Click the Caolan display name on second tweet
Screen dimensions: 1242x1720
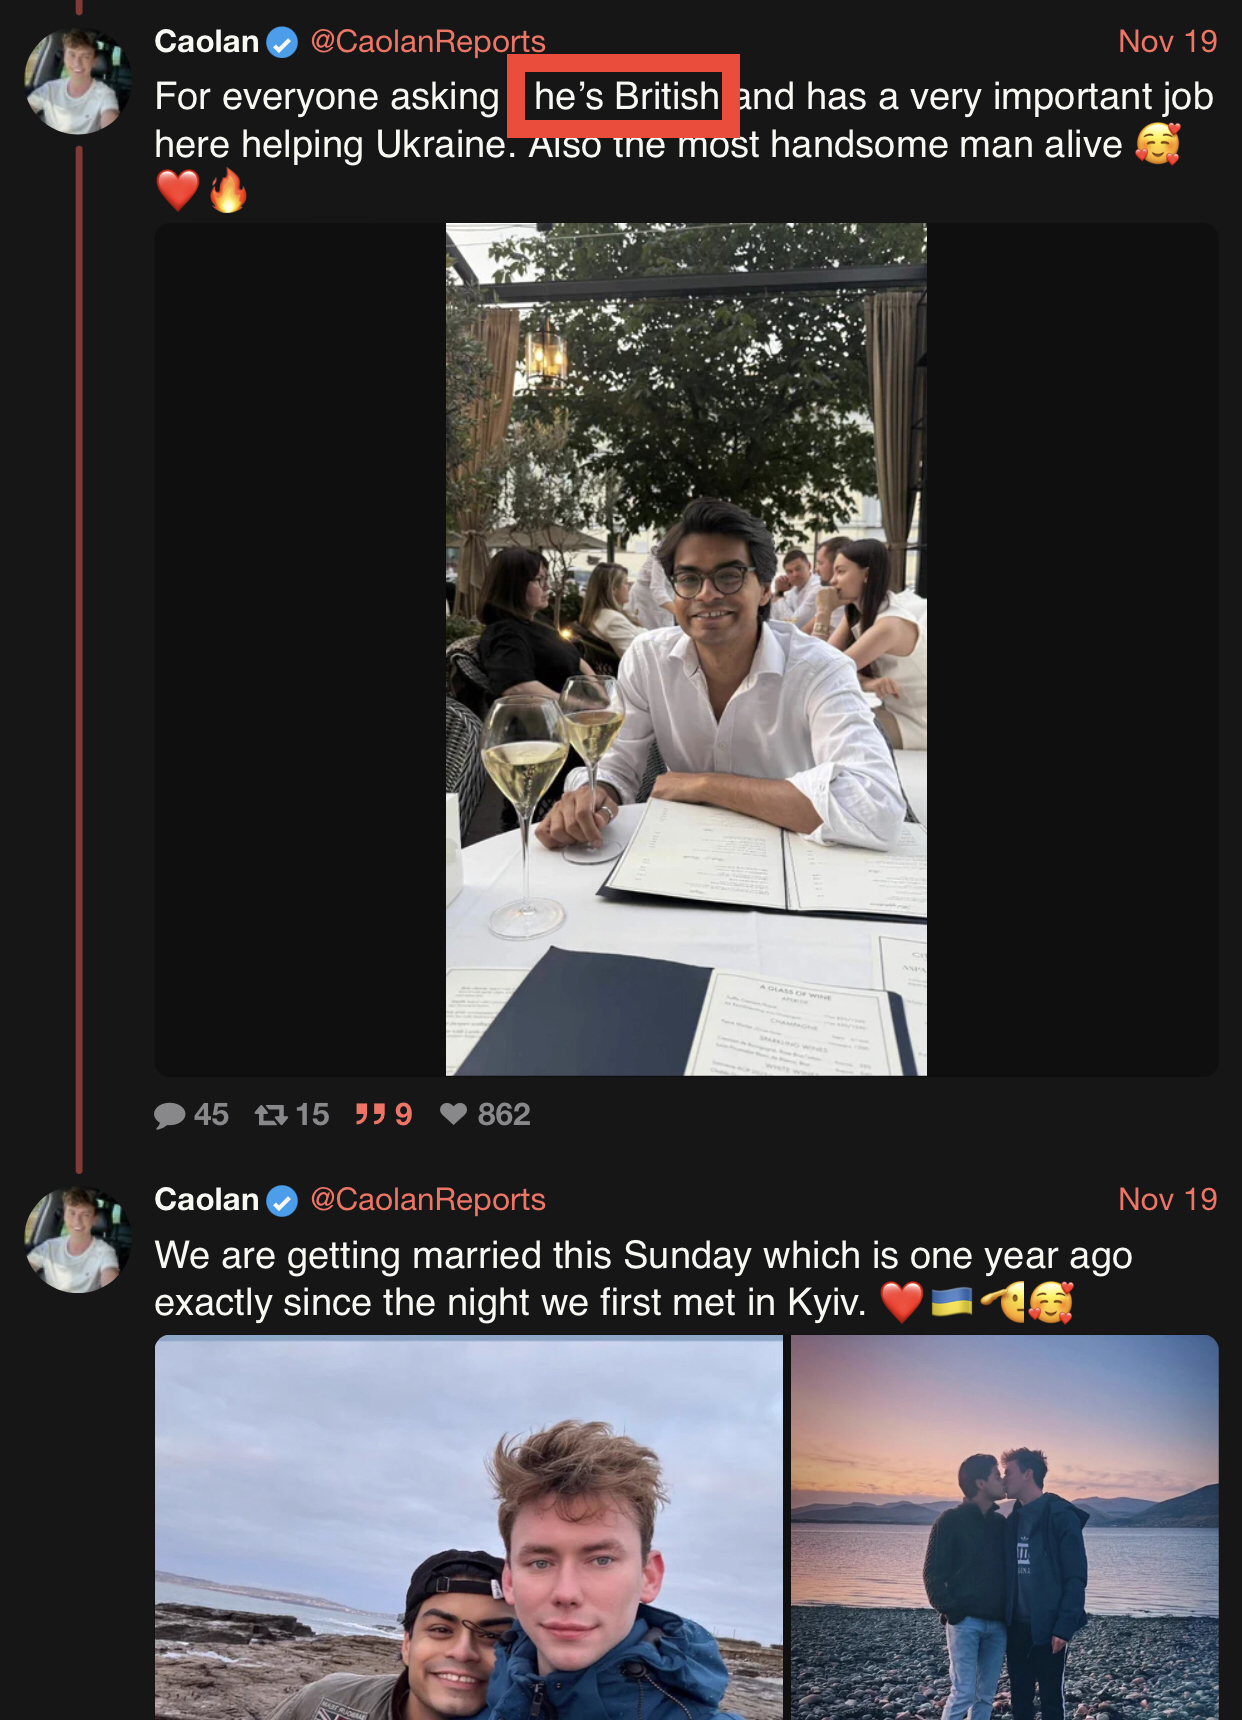click(x=207, y=1200)
